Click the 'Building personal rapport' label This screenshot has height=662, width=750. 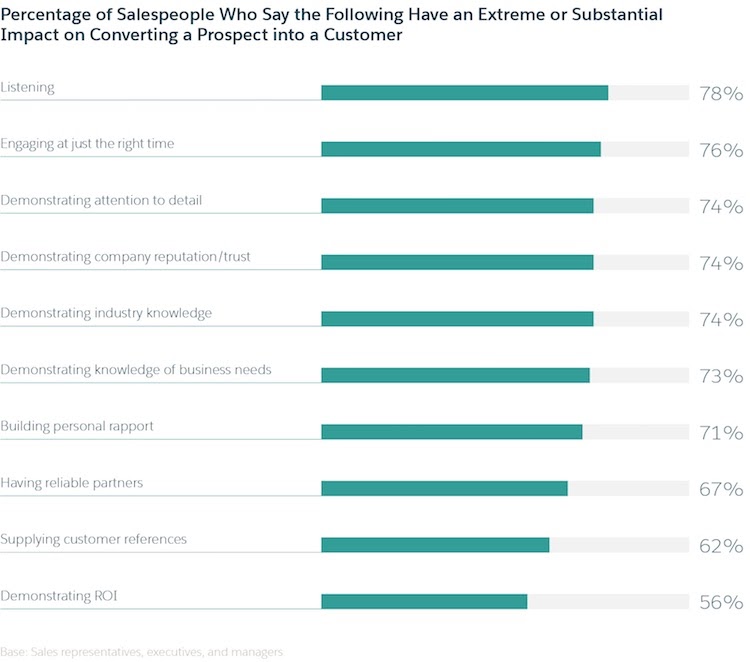point(77,426)
